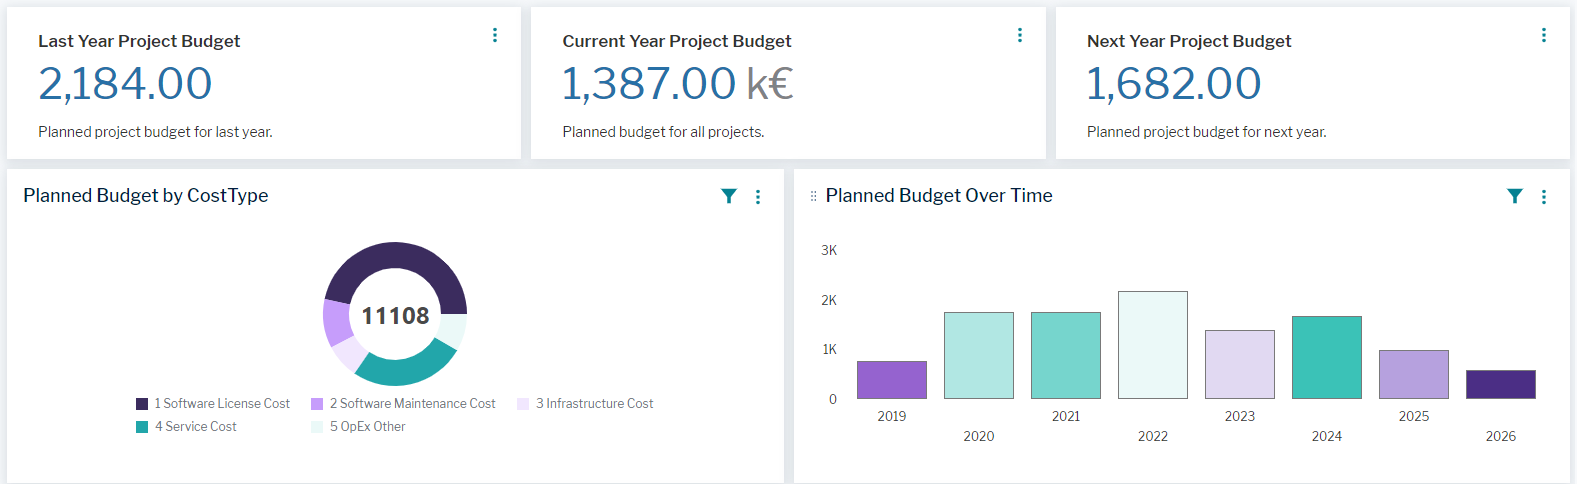Open Last Year Project Budget options menu
The height and width of the screenshot is (484, 1577).
(495, 35)
